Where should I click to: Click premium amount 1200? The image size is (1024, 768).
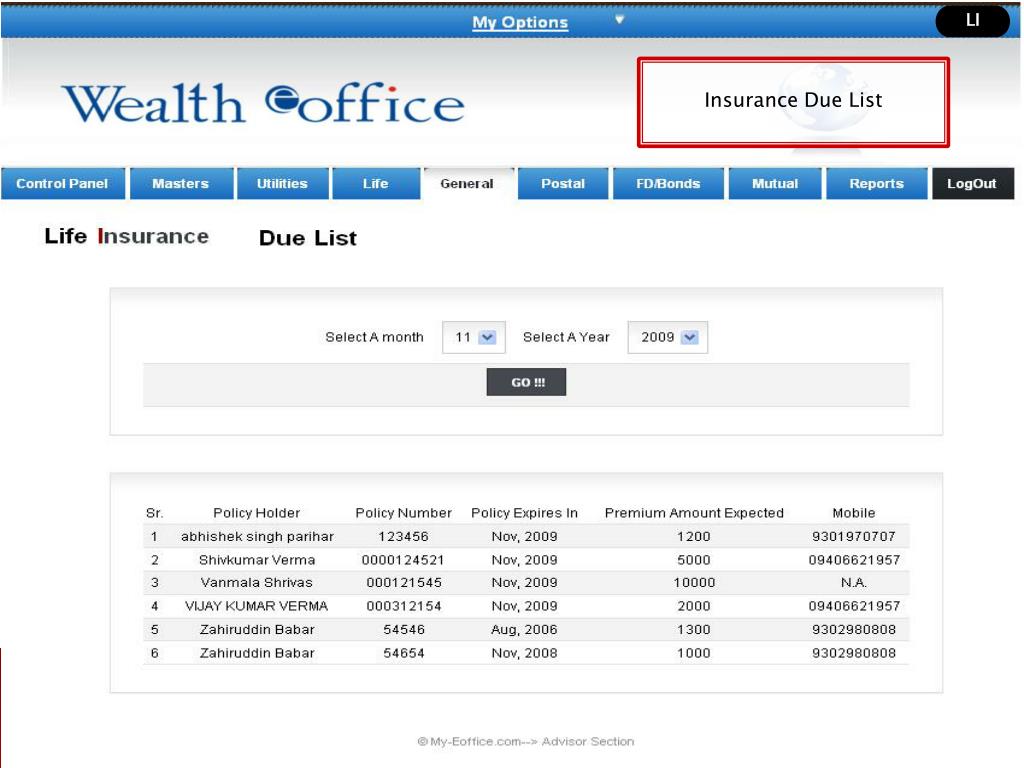694,536
